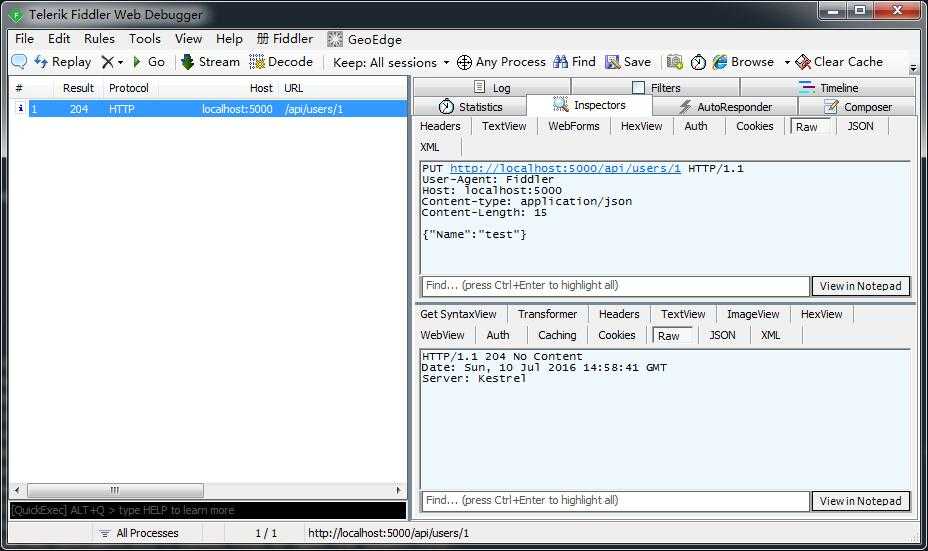Click the Fiddler menu item

click(285, 39)
